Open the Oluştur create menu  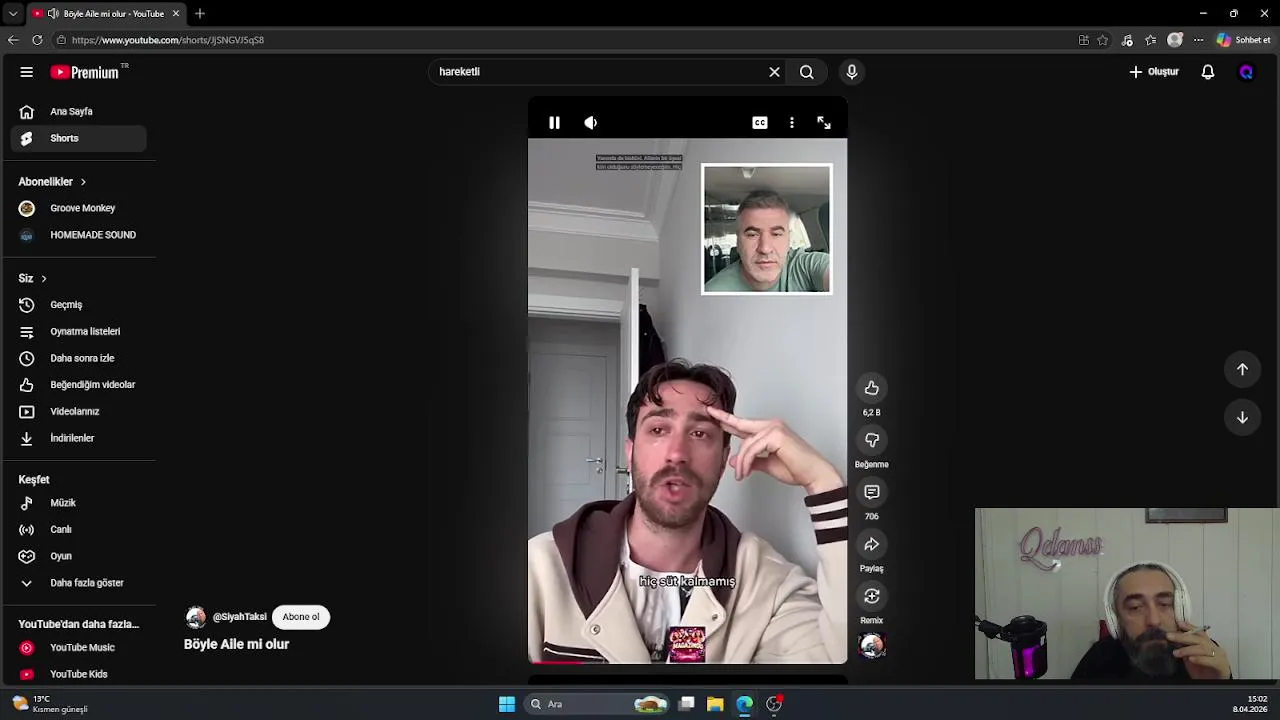1154,72
